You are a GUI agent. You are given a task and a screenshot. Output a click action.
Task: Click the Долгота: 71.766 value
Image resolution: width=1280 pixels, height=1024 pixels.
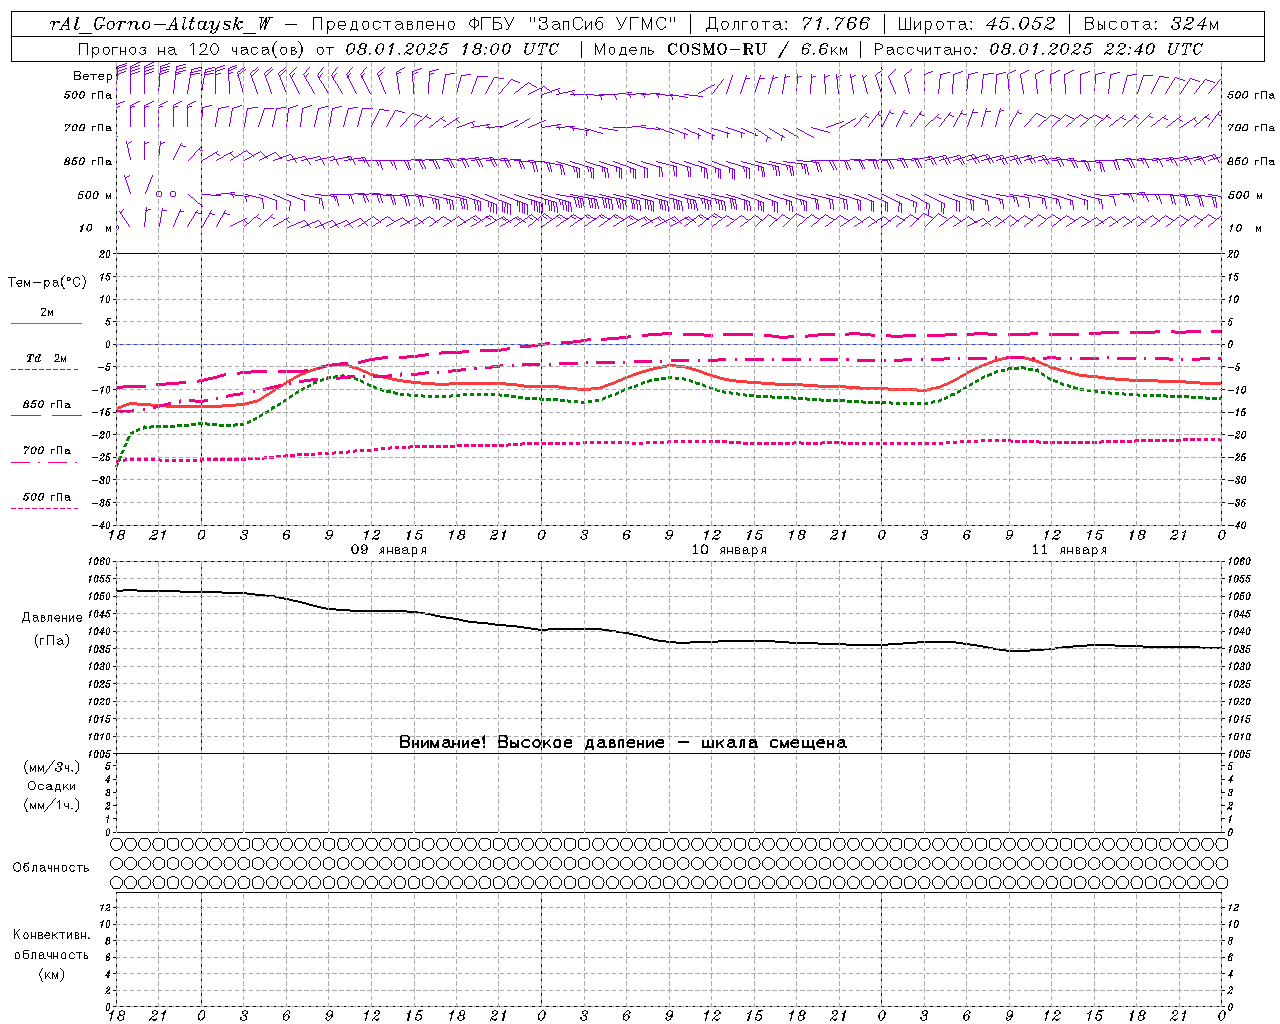788,24
